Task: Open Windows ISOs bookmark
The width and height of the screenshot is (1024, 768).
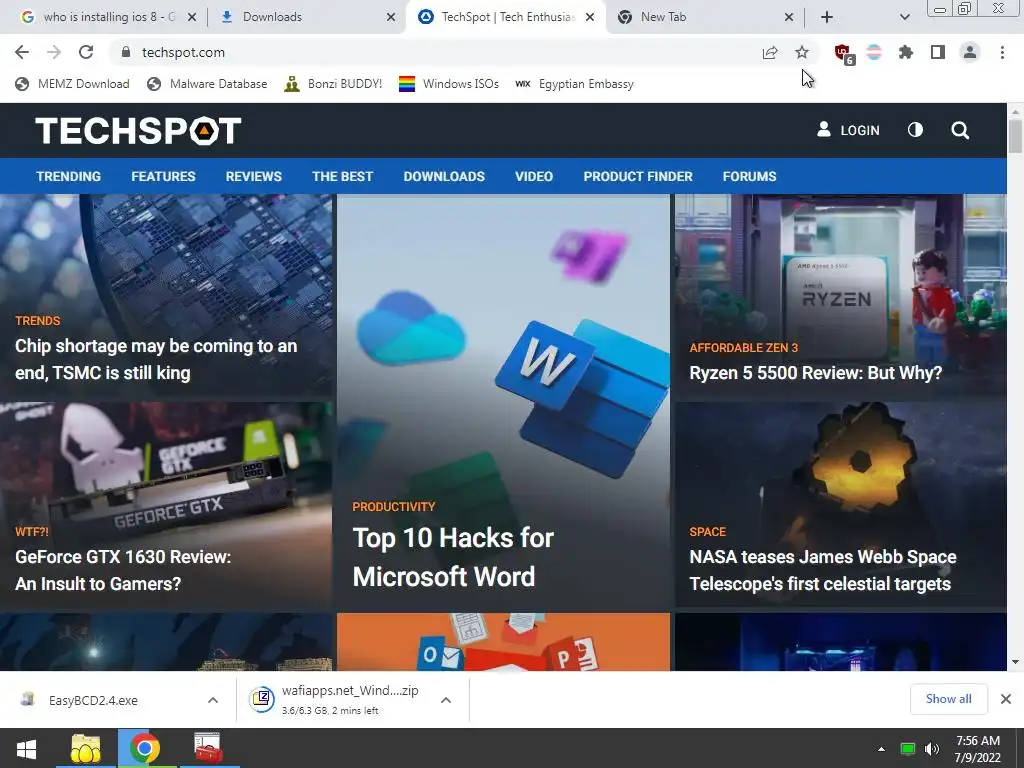Action: pyautogui.click(x=449, y=84)
